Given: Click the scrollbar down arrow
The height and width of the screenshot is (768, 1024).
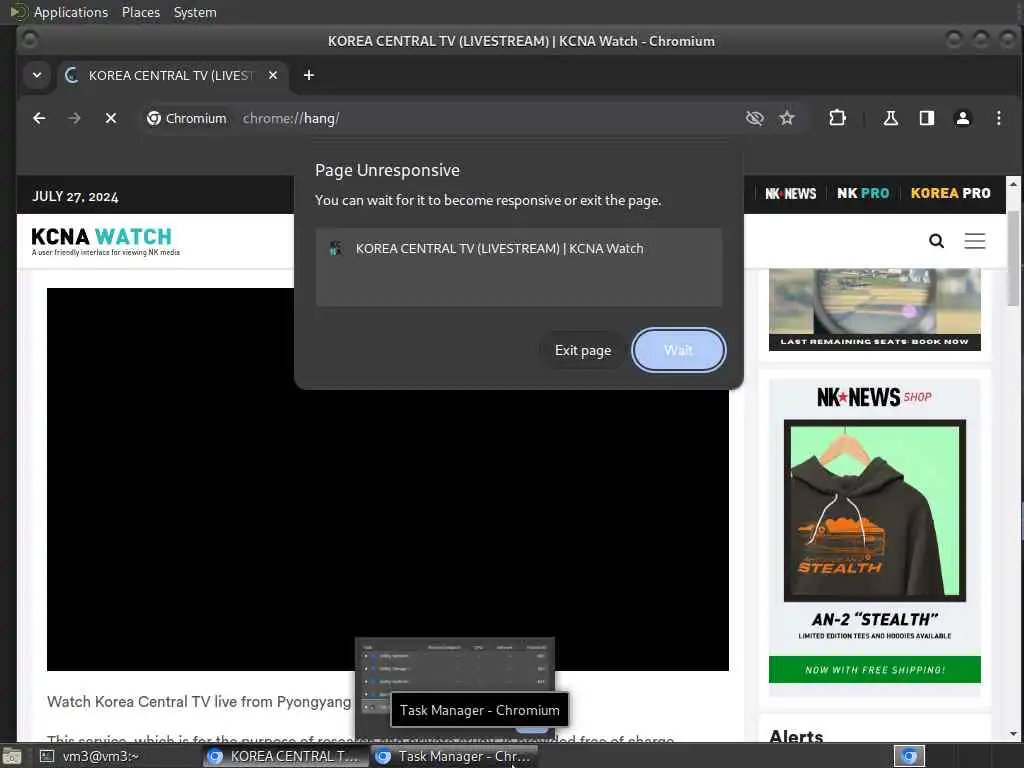Looking at the screenshot, I should [x=1013, y=734].
